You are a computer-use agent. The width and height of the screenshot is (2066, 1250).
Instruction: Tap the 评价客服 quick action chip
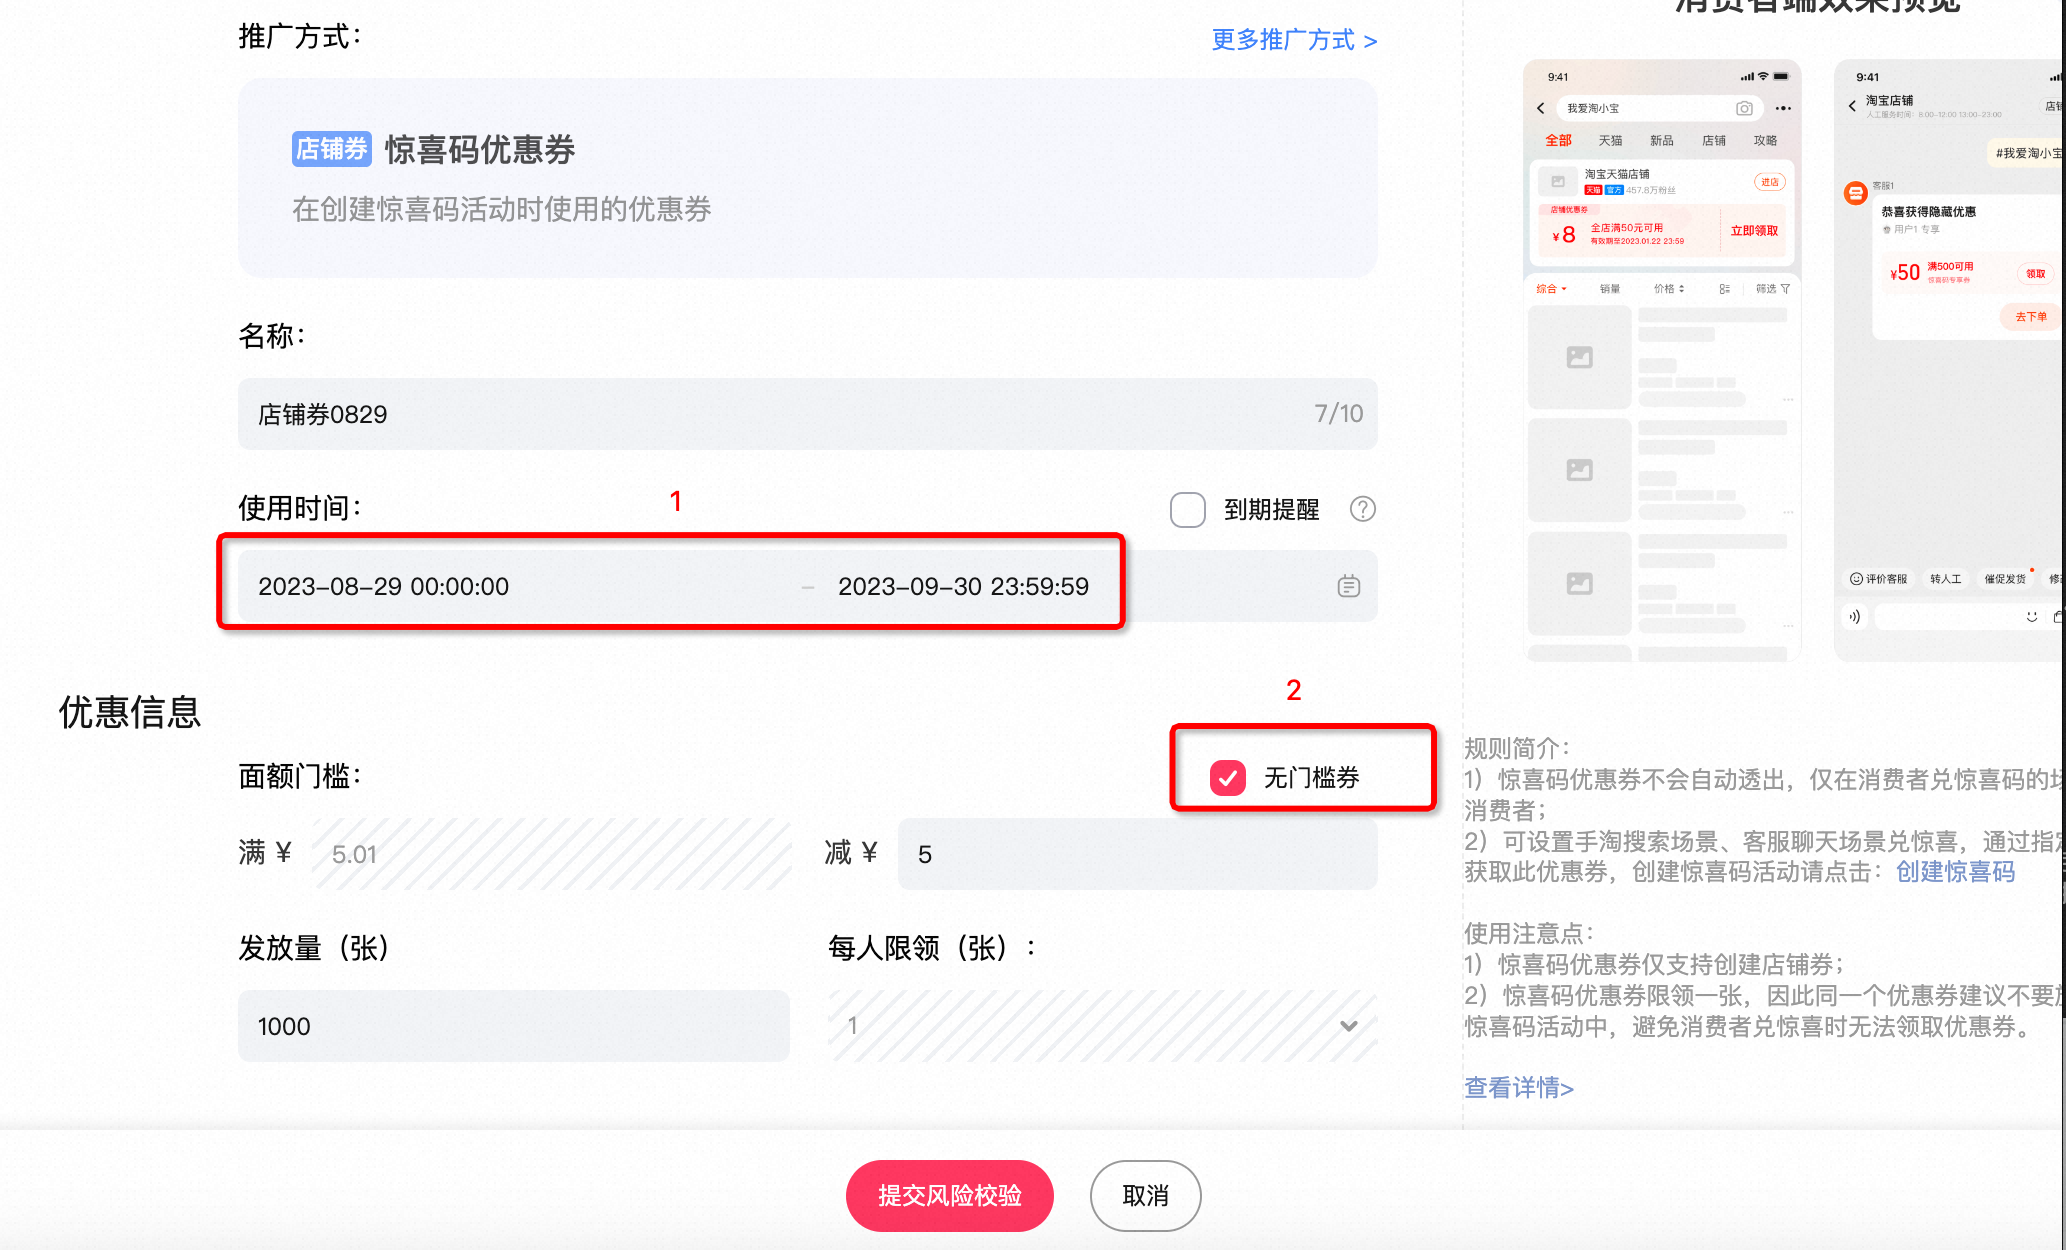[1878, 579]
